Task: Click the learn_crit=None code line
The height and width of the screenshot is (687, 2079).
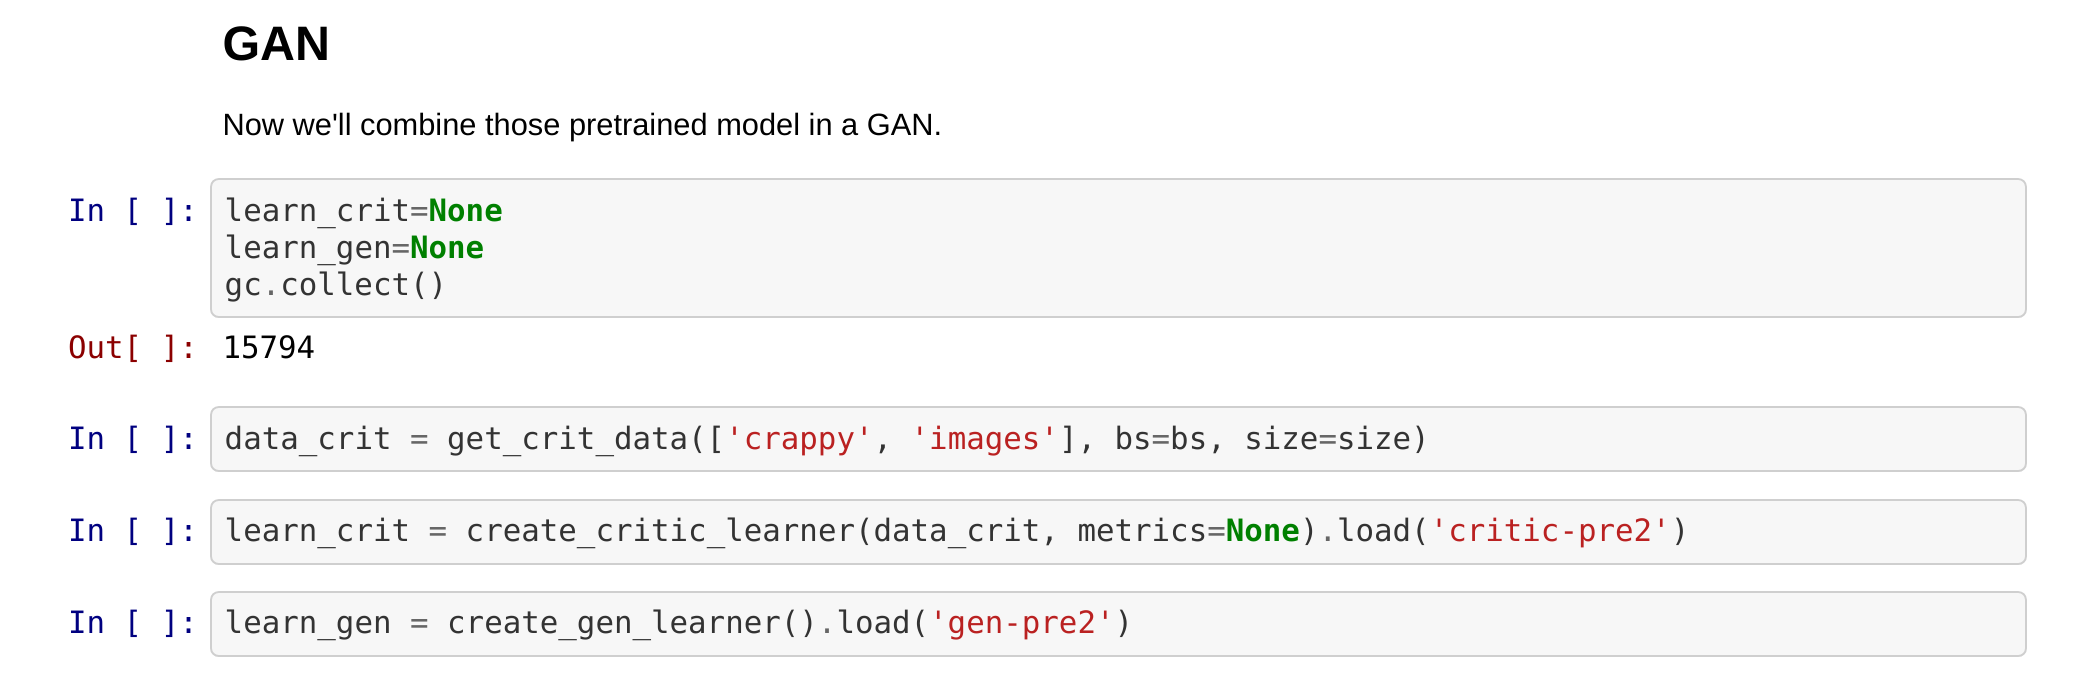Action: tap(364, 211)
